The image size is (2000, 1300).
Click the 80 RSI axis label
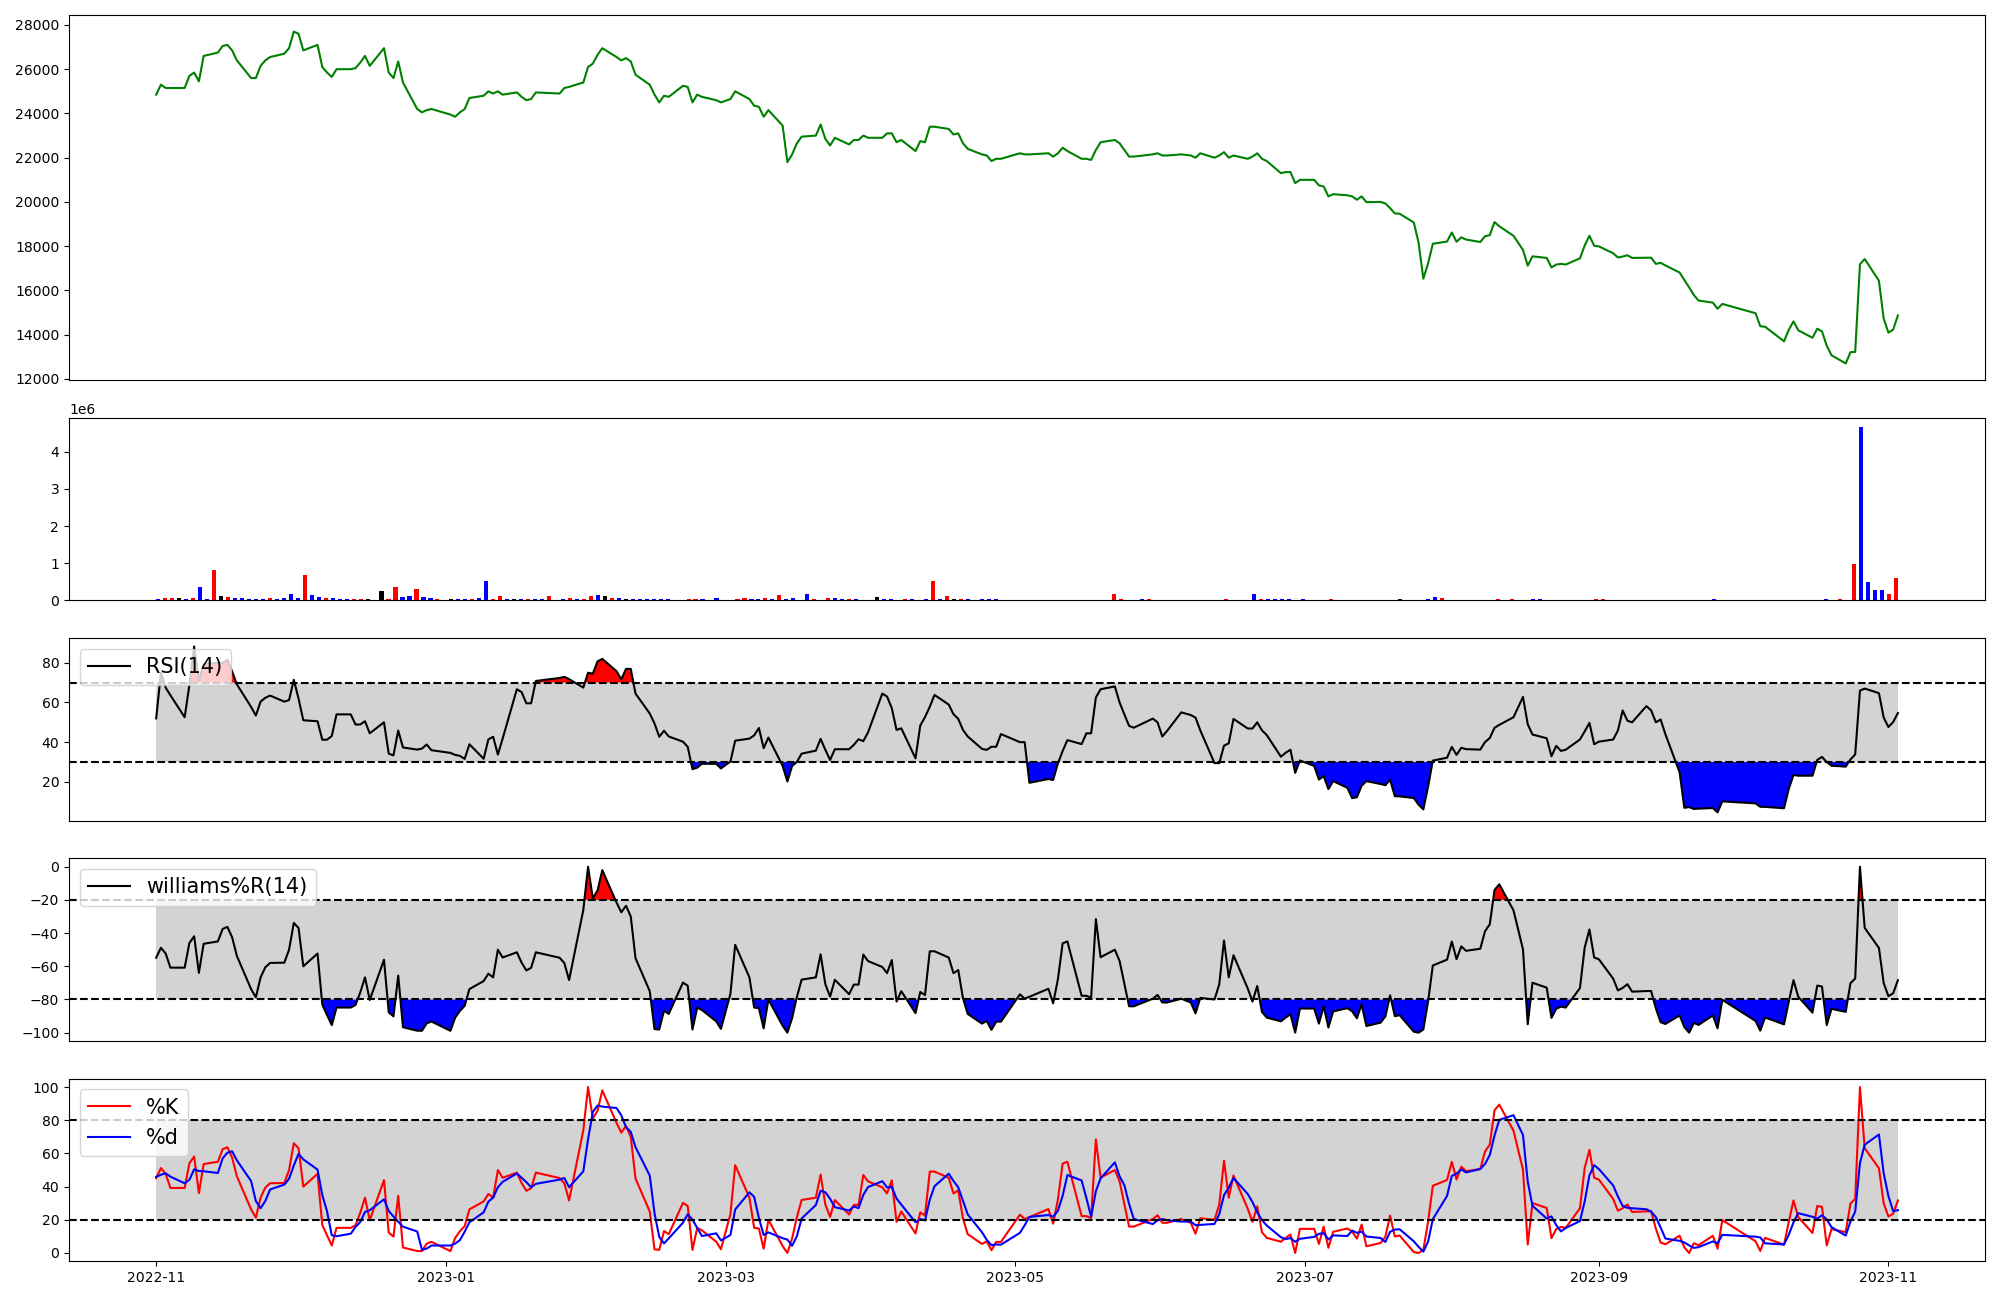click(51, 663)
